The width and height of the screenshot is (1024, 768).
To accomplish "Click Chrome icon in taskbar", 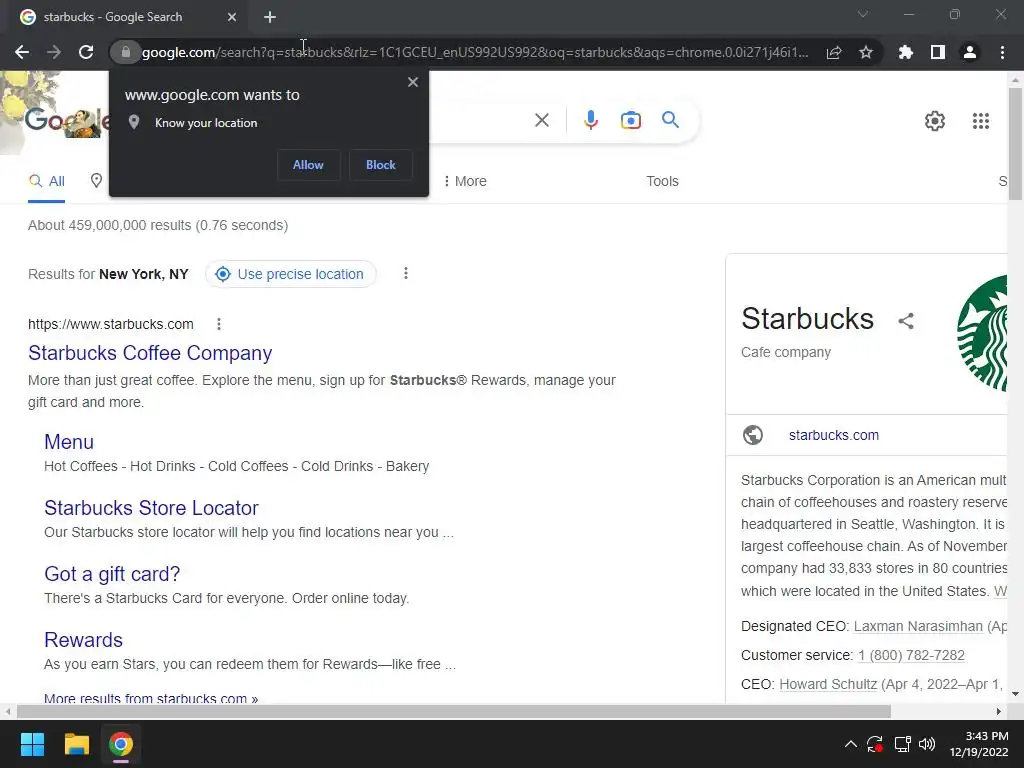I will (121, 744).
